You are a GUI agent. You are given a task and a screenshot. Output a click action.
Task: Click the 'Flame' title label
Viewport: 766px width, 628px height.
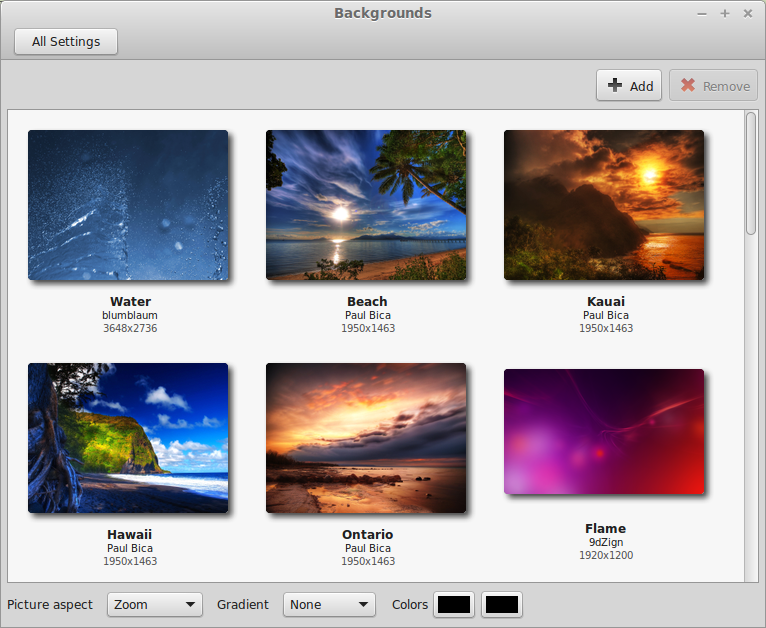[x=606, y=528]
